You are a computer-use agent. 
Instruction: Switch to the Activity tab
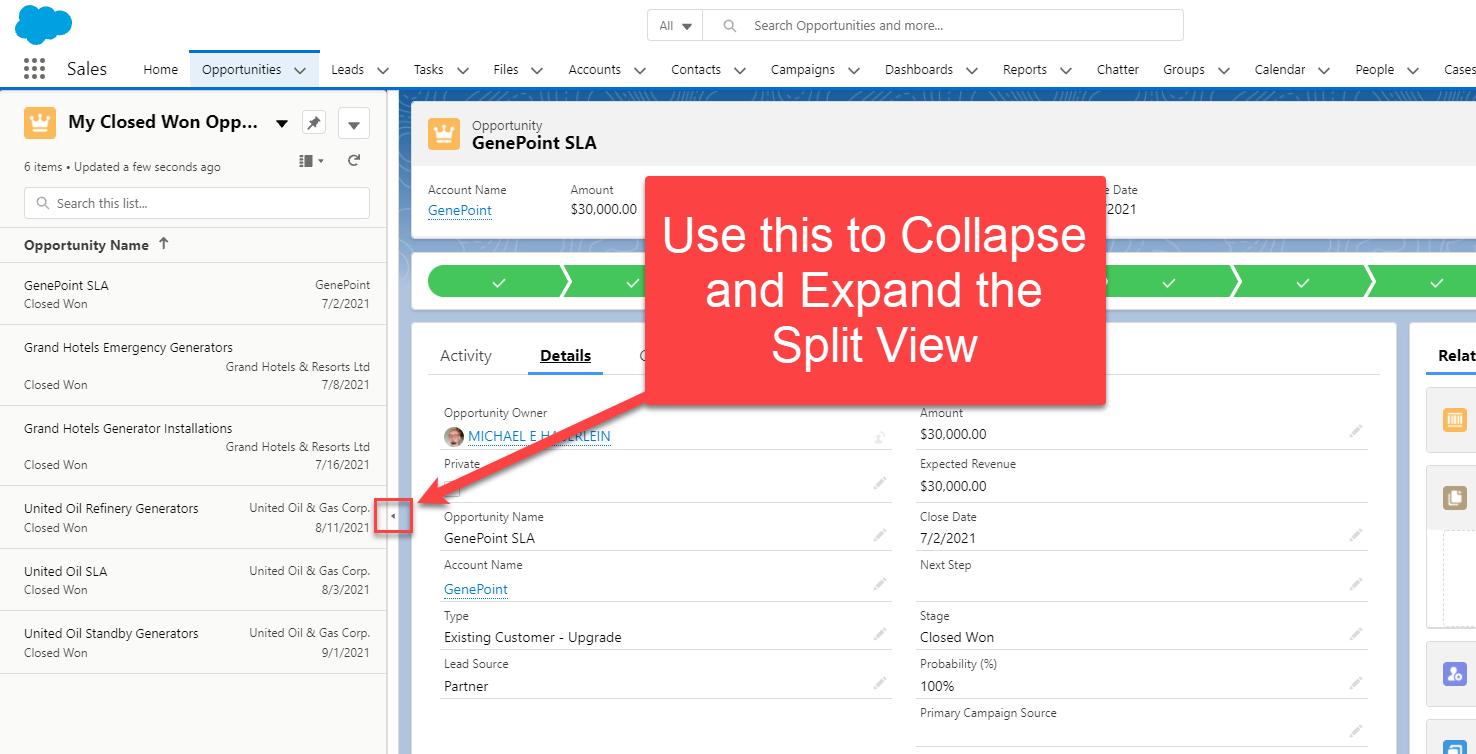(466, 355)
